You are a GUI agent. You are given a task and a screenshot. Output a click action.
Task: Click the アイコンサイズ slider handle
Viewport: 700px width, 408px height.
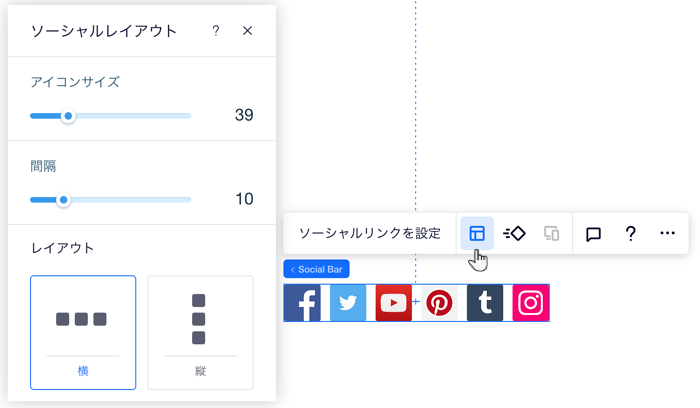(68, 116)
